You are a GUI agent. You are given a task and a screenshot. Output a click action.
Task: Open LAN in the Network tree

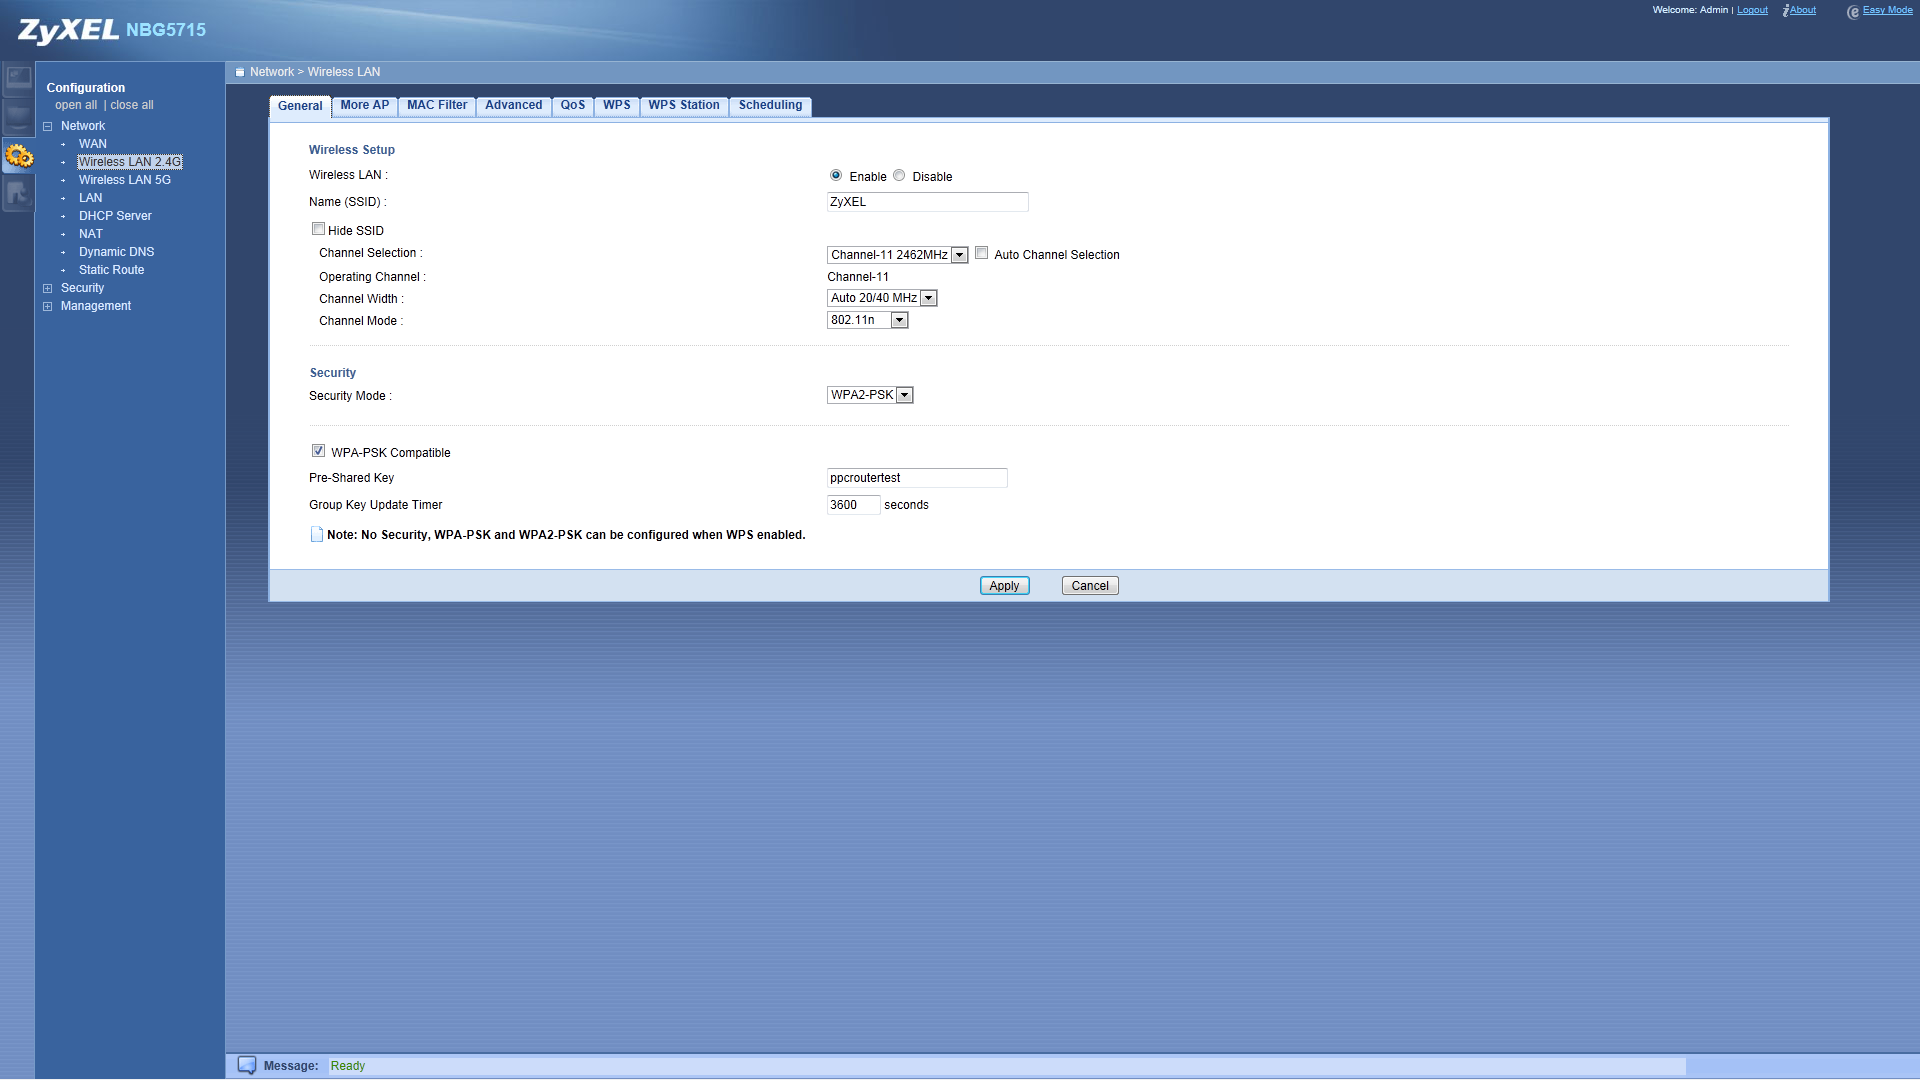point(91,198)
